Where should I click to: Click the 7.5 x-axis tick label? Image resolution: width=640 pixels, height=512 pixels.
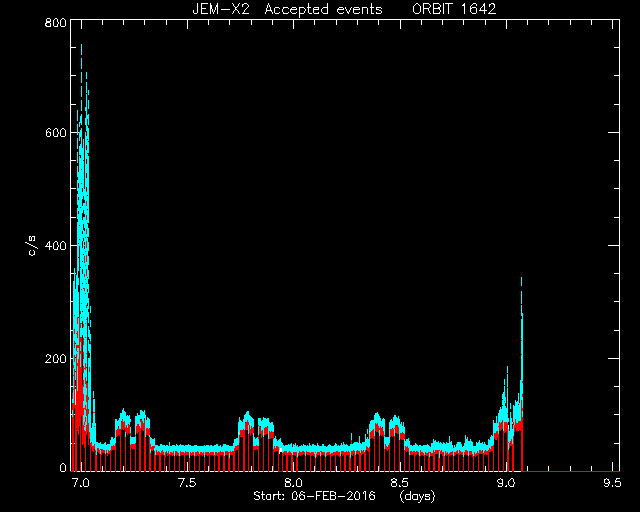pos(187,483)
